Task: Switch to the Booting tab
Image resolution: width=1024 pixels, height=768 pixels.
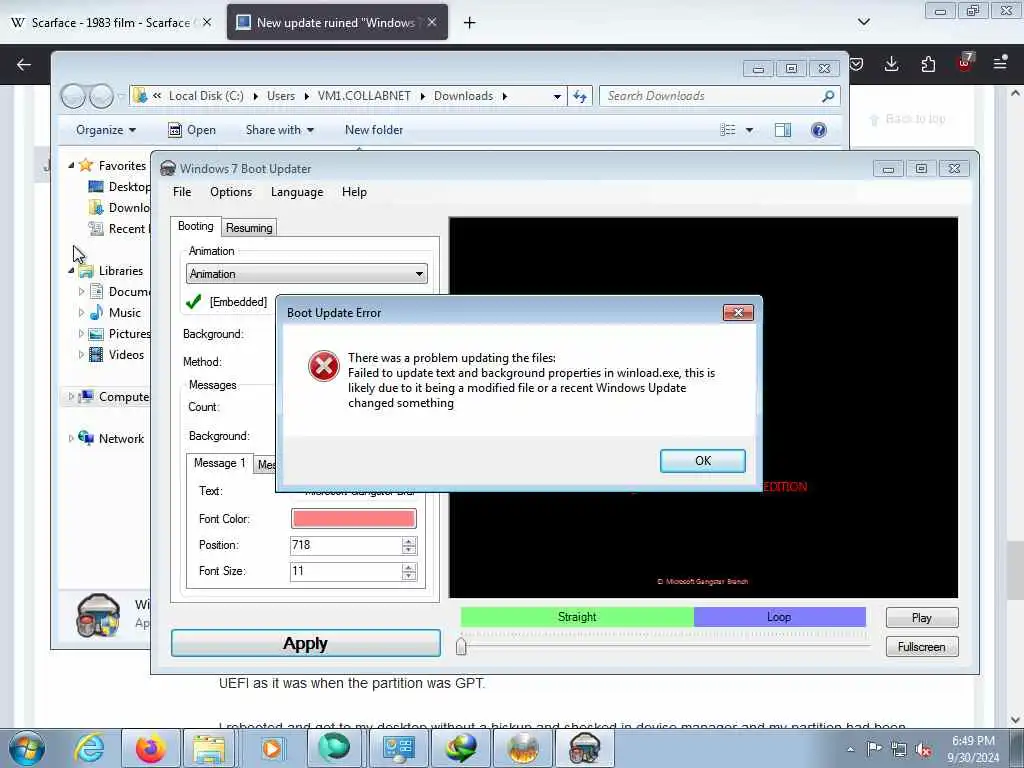Action: 196,226
